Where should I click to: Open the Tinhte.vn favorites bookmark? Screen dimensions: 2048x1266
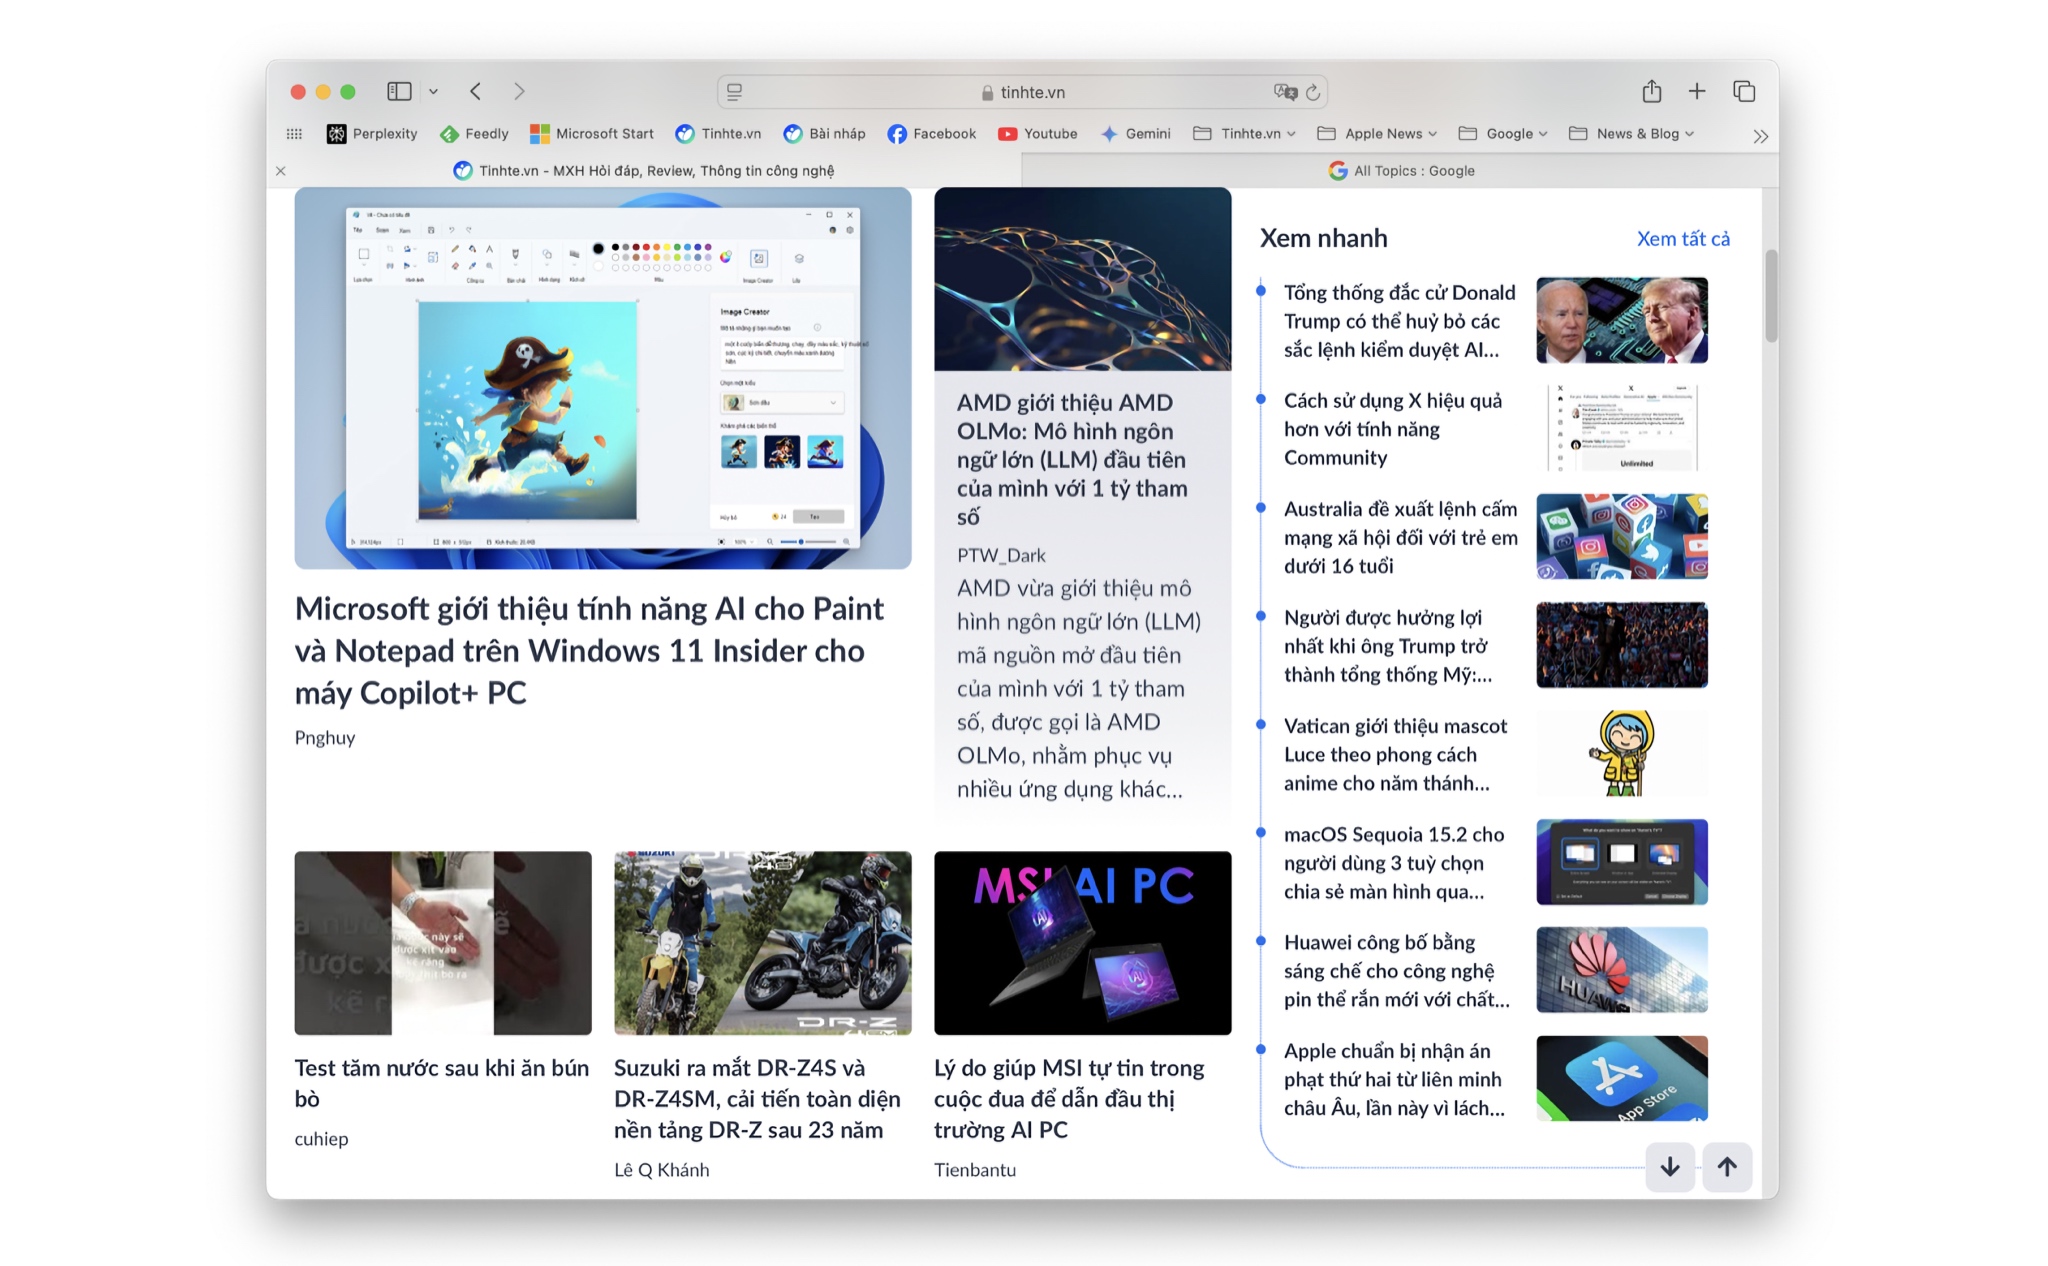(718, 134)
